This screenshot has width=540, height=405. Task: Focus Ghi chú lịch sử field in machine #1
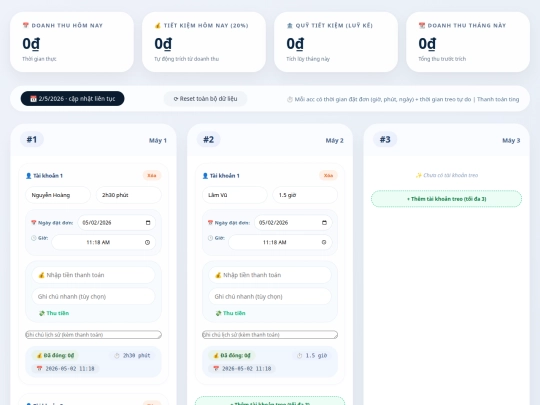click(93, 334)
